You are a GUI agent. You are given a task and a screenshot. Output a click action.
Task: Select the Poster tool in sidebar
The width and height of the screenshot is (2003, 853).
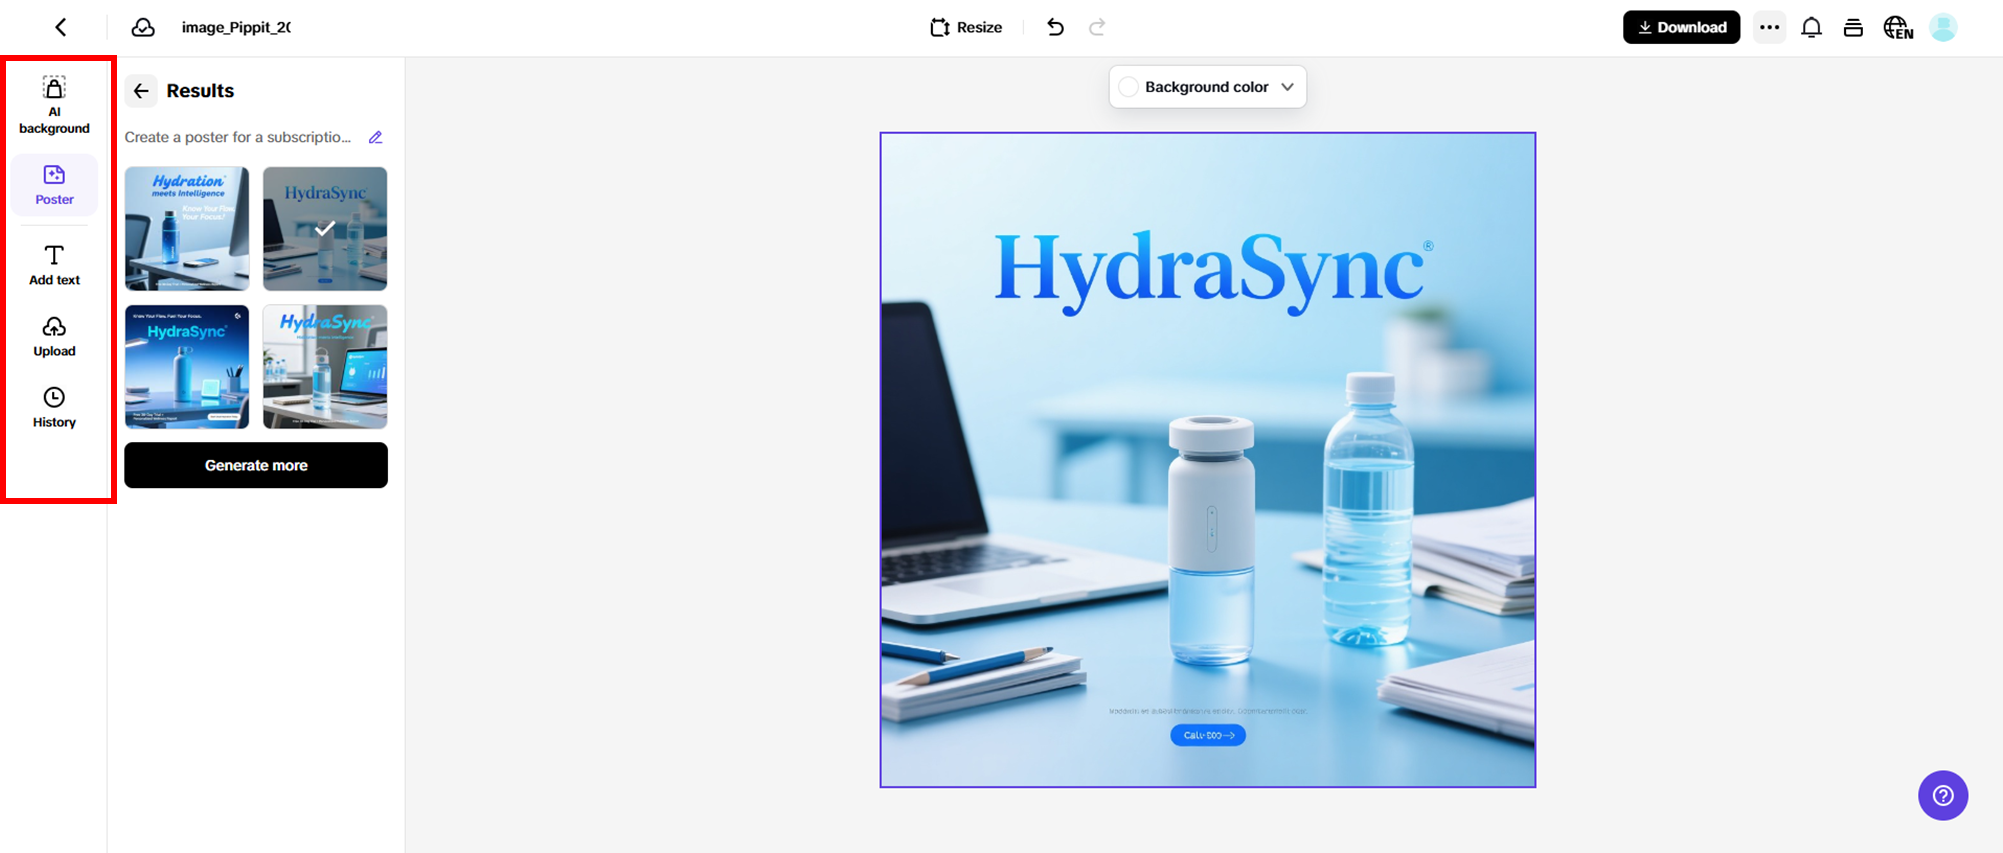pyautogui.click(x=54, y=185)
